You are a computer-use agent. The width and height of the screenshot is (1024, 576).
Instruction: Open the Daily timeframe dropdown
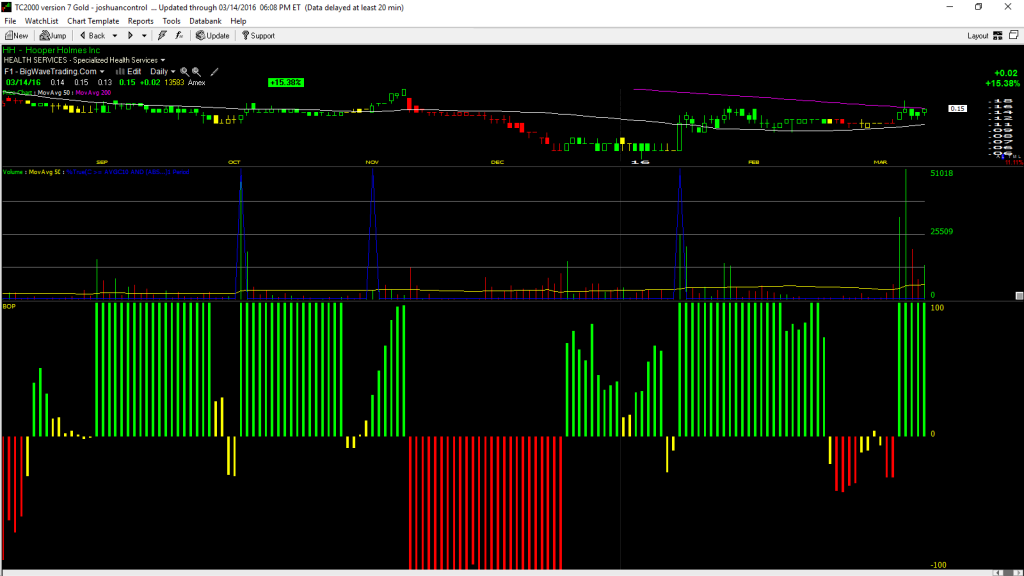point(163,71)
